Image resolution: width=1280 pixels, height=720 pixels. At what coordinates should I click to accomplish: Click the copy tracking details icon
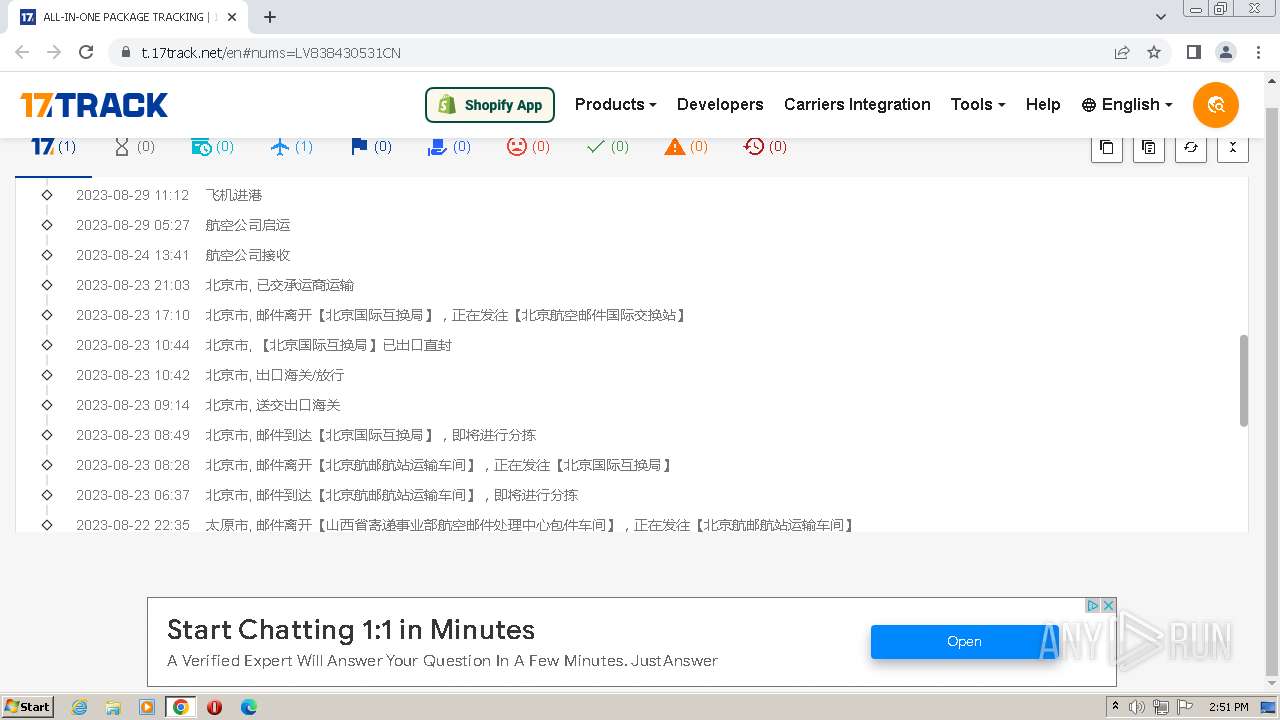(x=1148, y=147)
